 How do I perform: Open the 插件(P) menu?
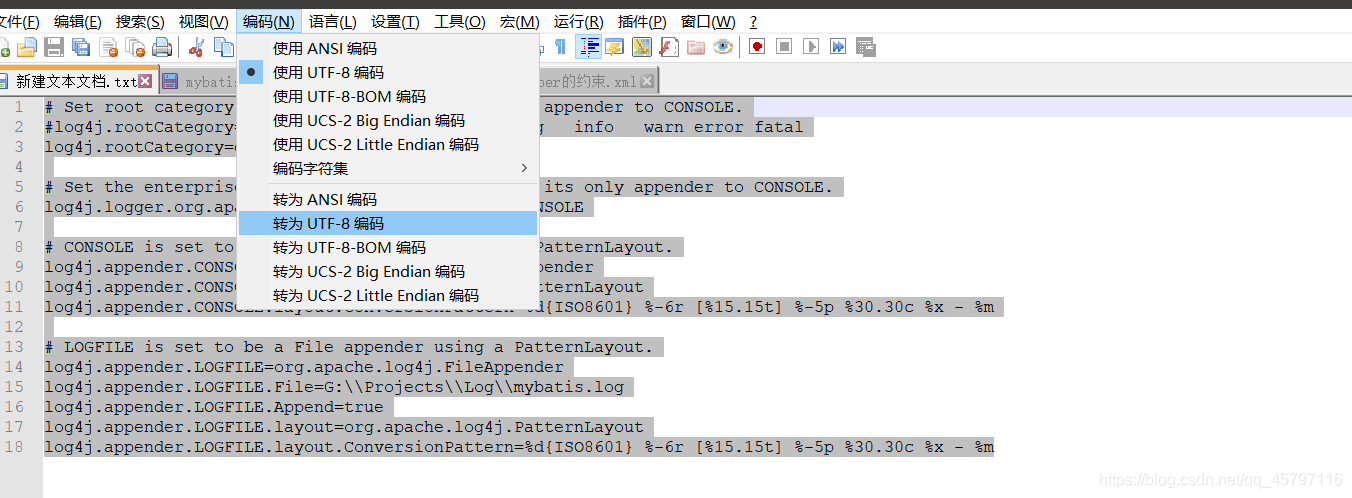(642, 21)
